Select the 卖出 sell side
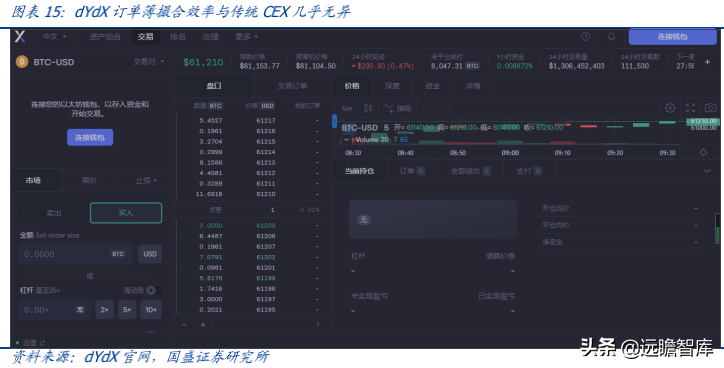 click(54, 213)
